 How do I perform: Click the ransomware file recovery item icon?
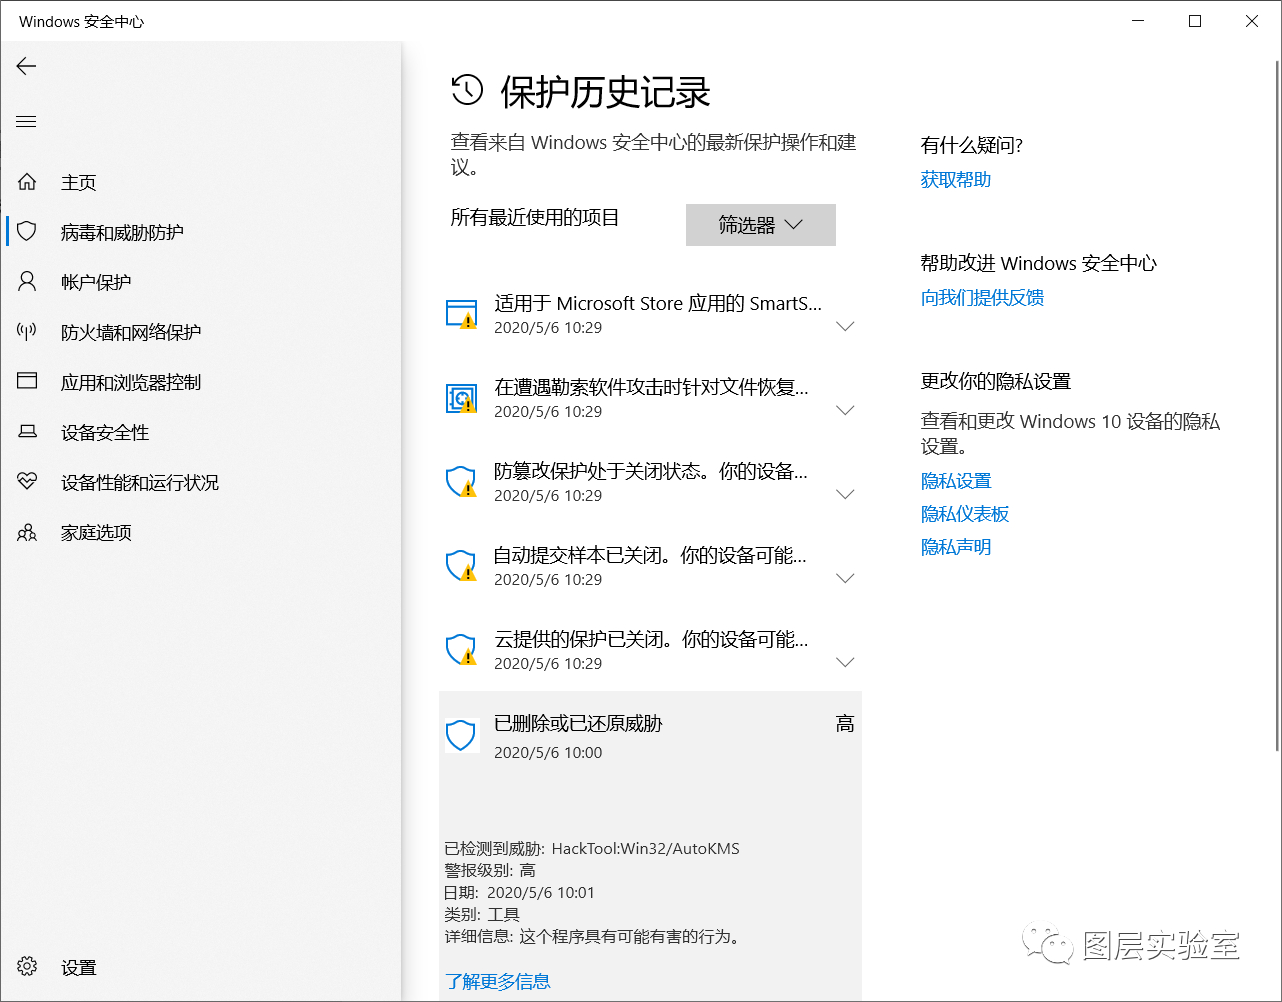pos(462,398)
